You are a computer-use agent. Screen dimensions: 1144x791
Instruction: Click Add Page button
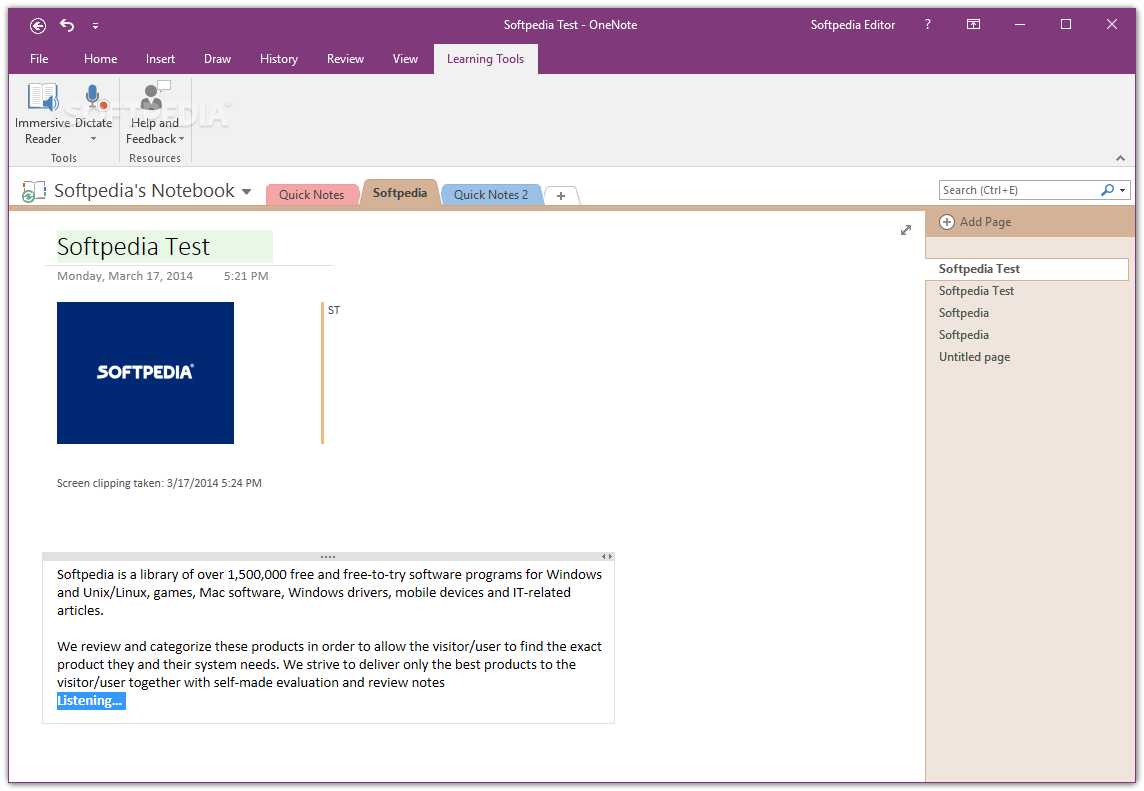click(975, 222)
